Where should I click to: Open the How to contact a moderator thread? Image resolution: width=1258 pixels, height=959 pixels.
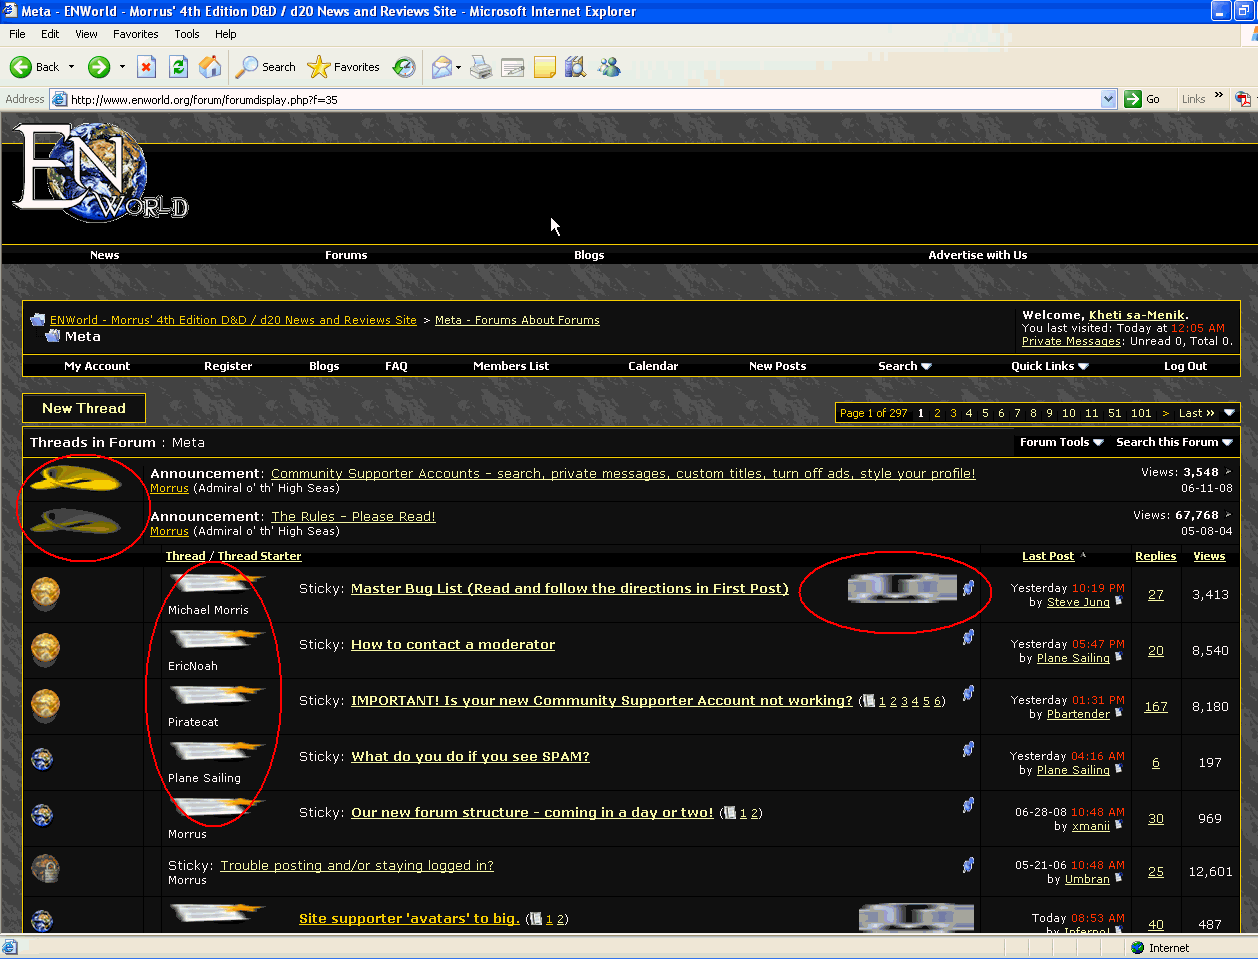point(453,645)
